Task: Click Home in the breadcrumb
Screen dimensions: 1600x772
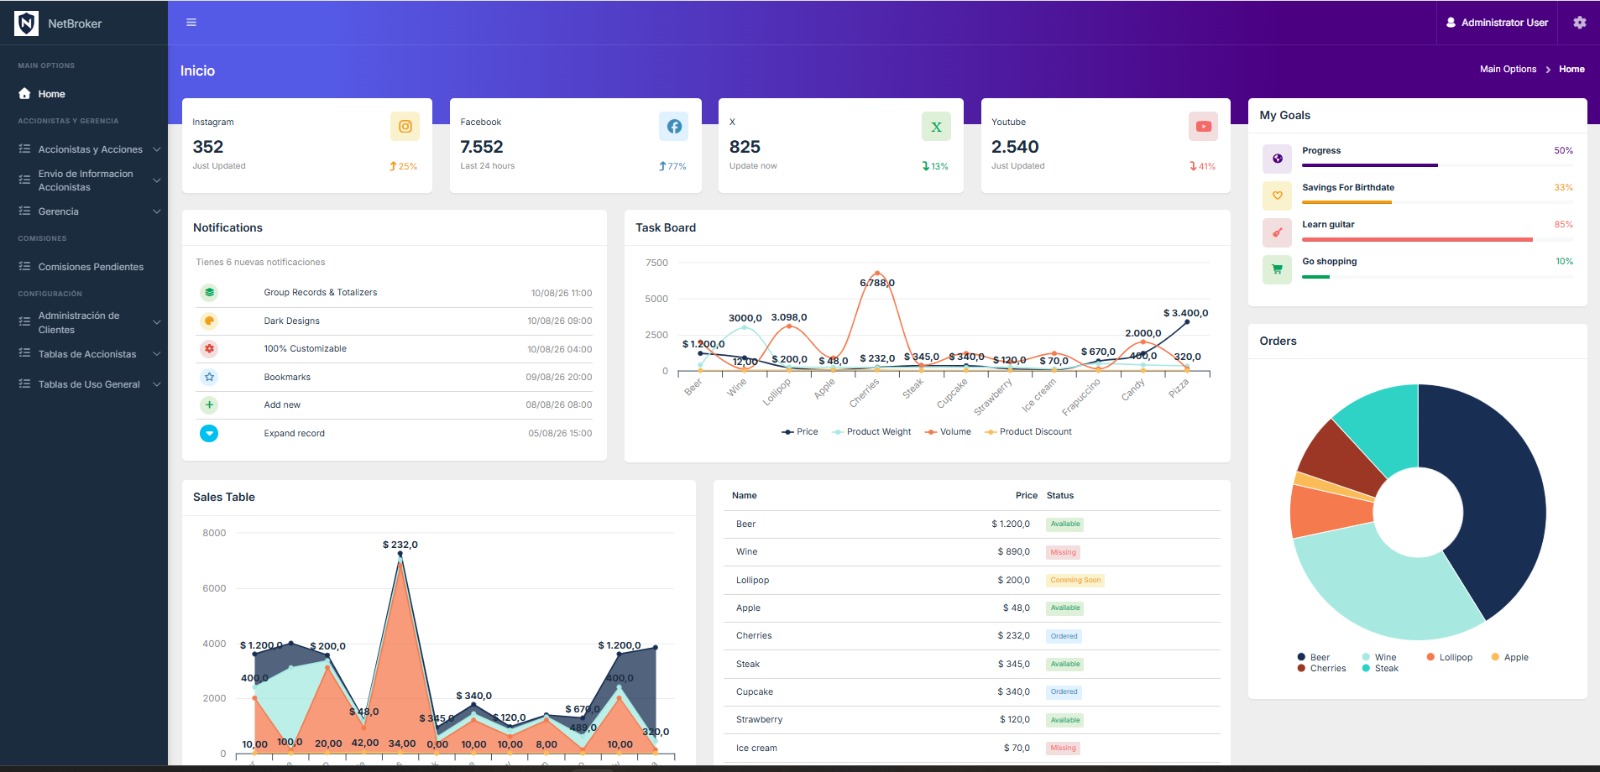Action: [1571, 69]
